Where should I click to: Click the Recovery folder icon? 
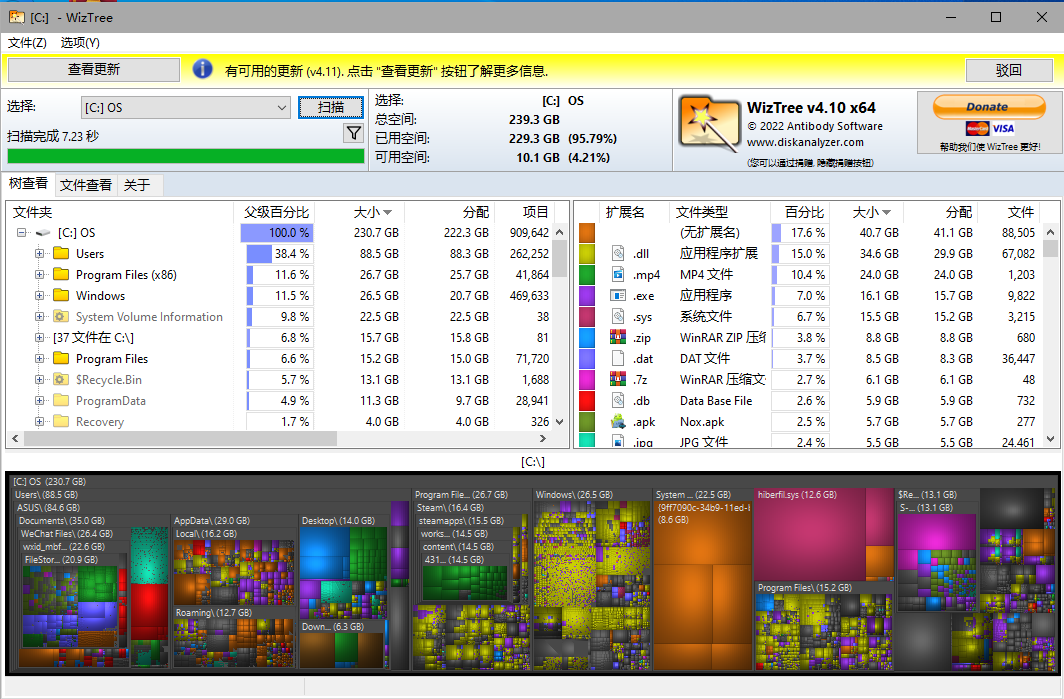click(61, 421)
